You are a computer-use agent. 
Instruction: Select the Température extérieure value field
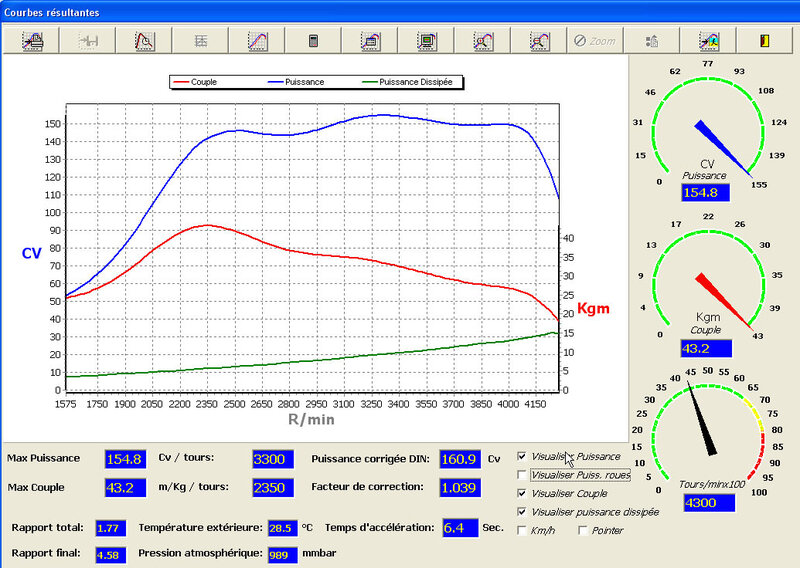coord(283,527)
